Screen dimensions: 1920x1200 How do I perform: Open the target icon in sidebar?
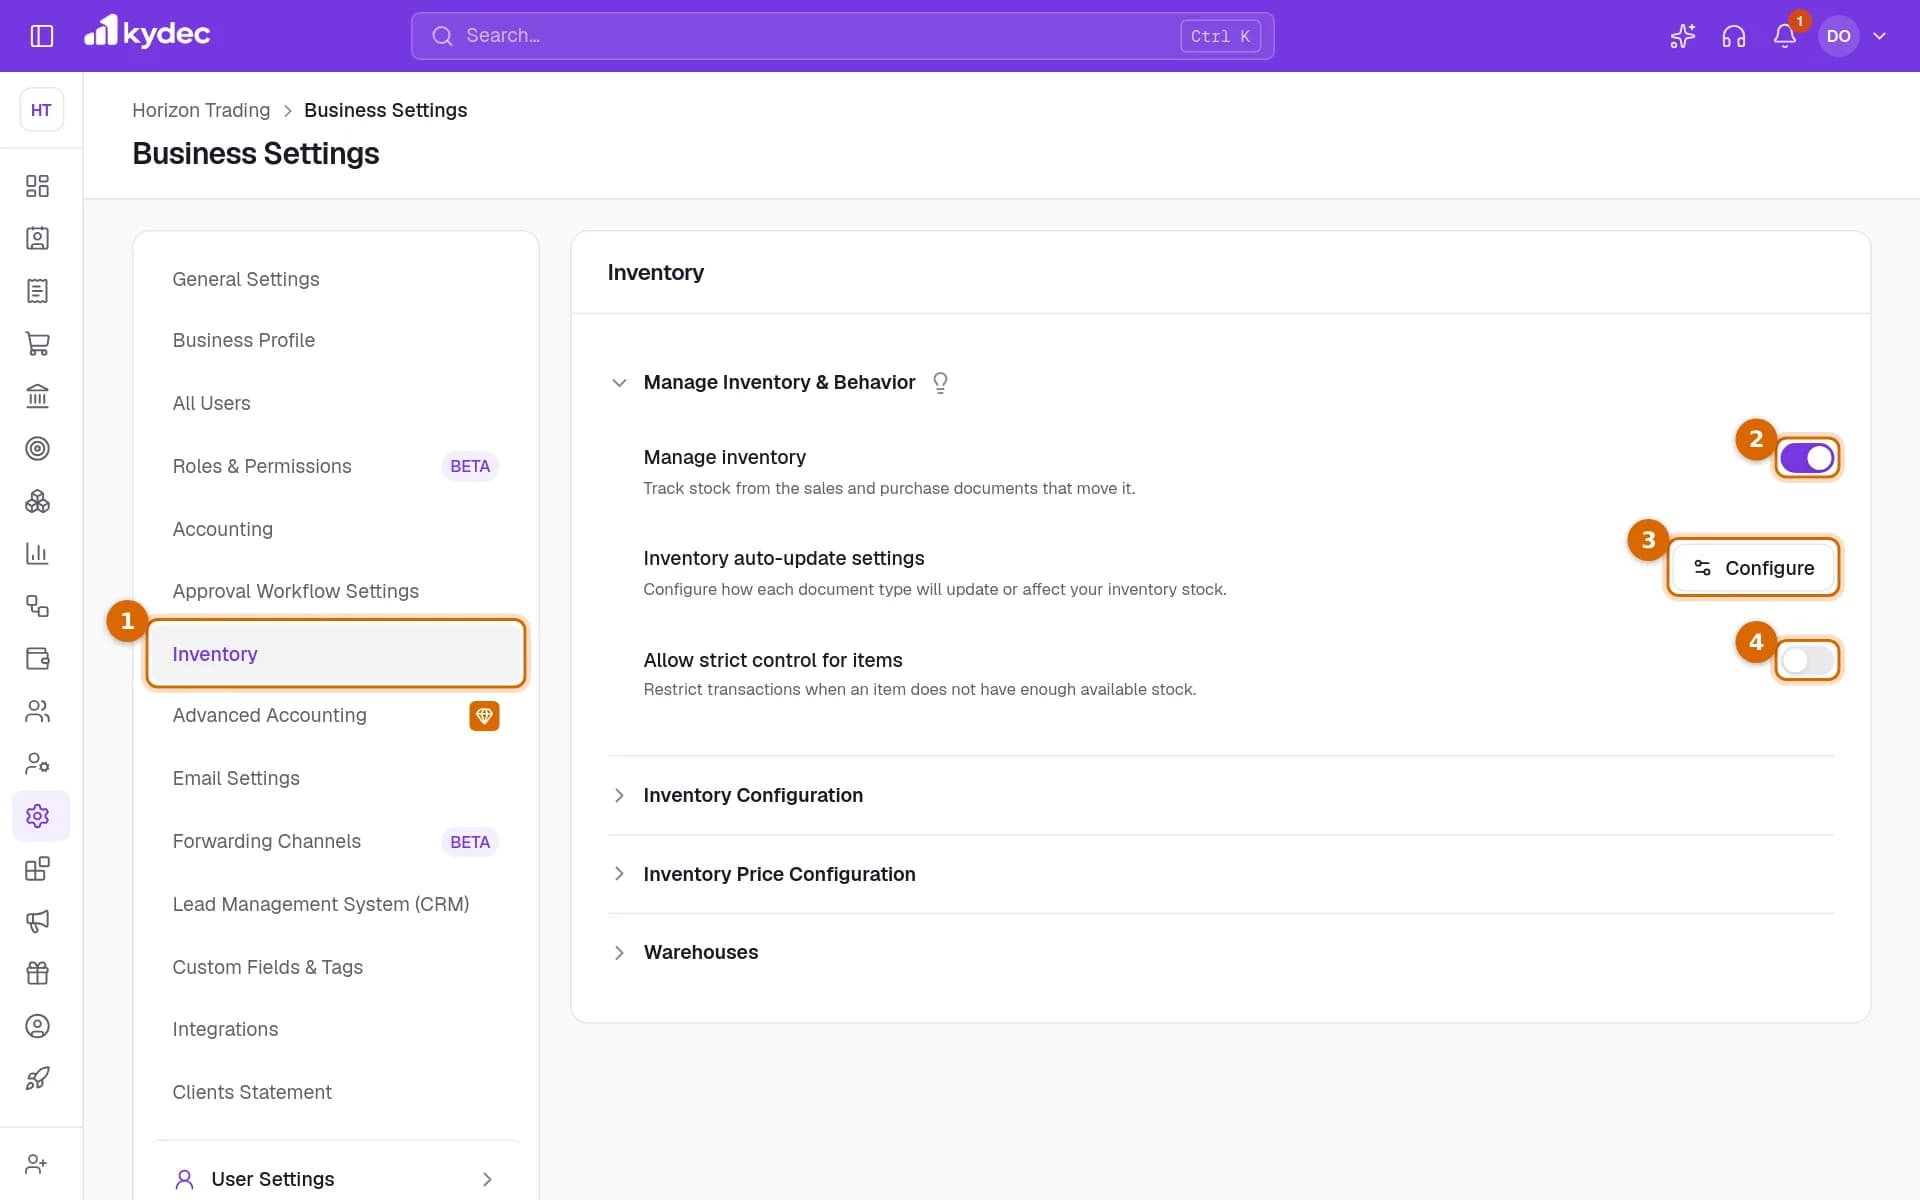point(37,449)
